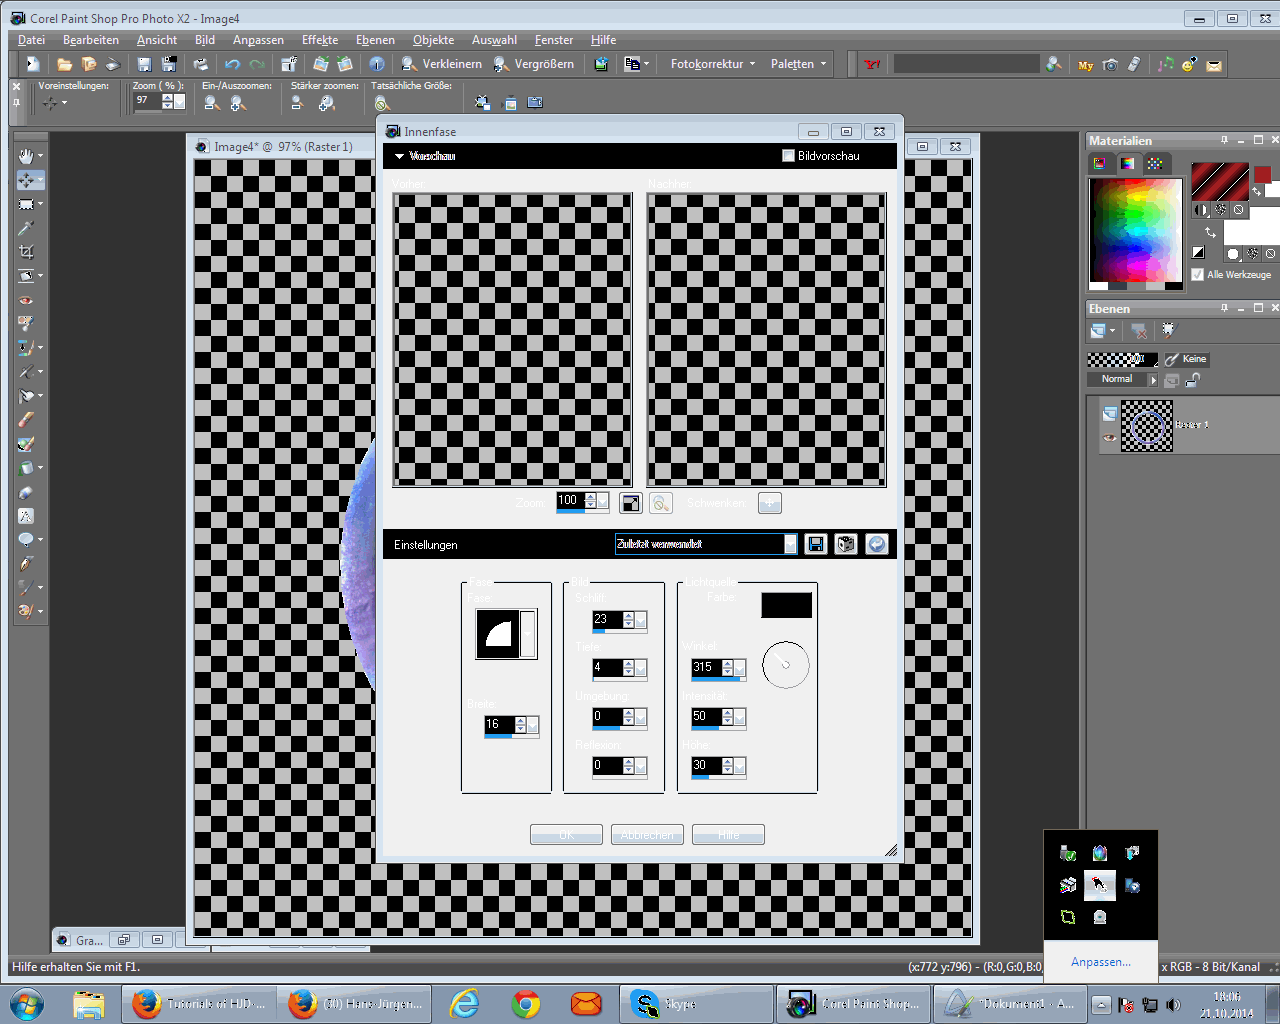
Task: Select the Dropper tool in tool palette
Action: 26,228
